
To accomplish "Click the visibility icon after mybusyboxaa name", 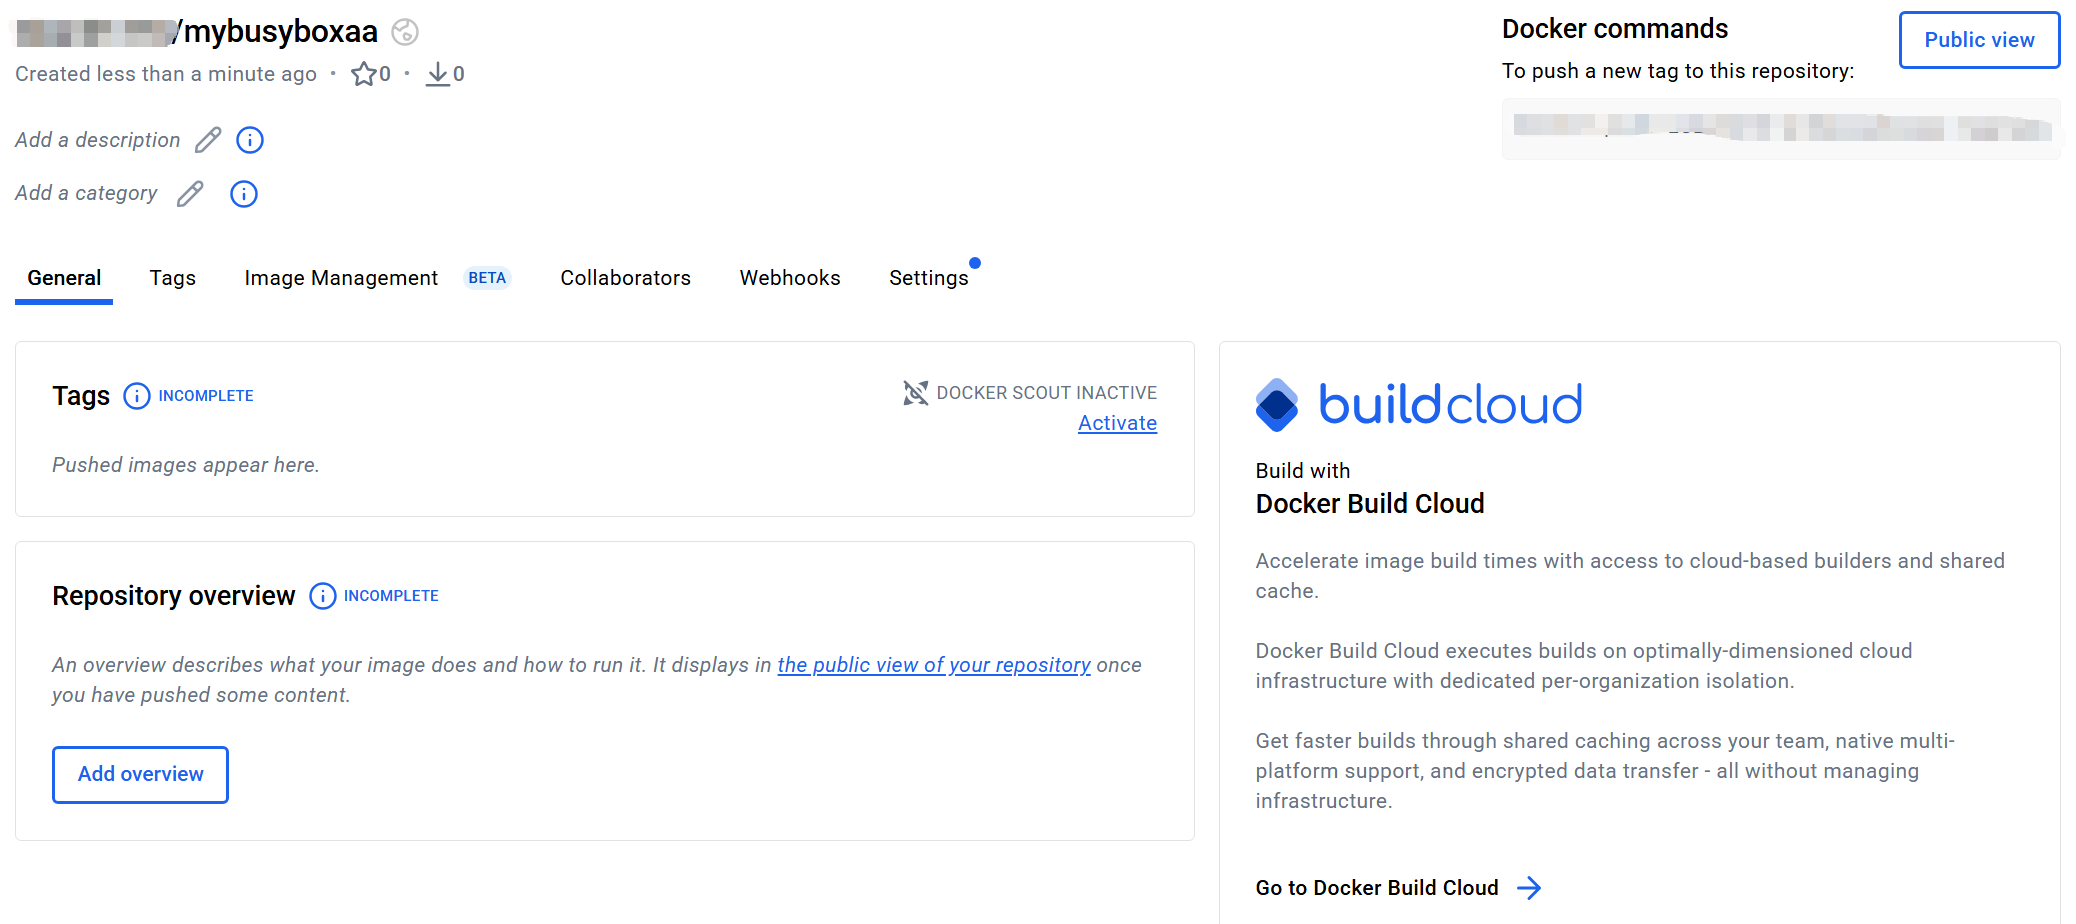I will click(x=405, y=32).
